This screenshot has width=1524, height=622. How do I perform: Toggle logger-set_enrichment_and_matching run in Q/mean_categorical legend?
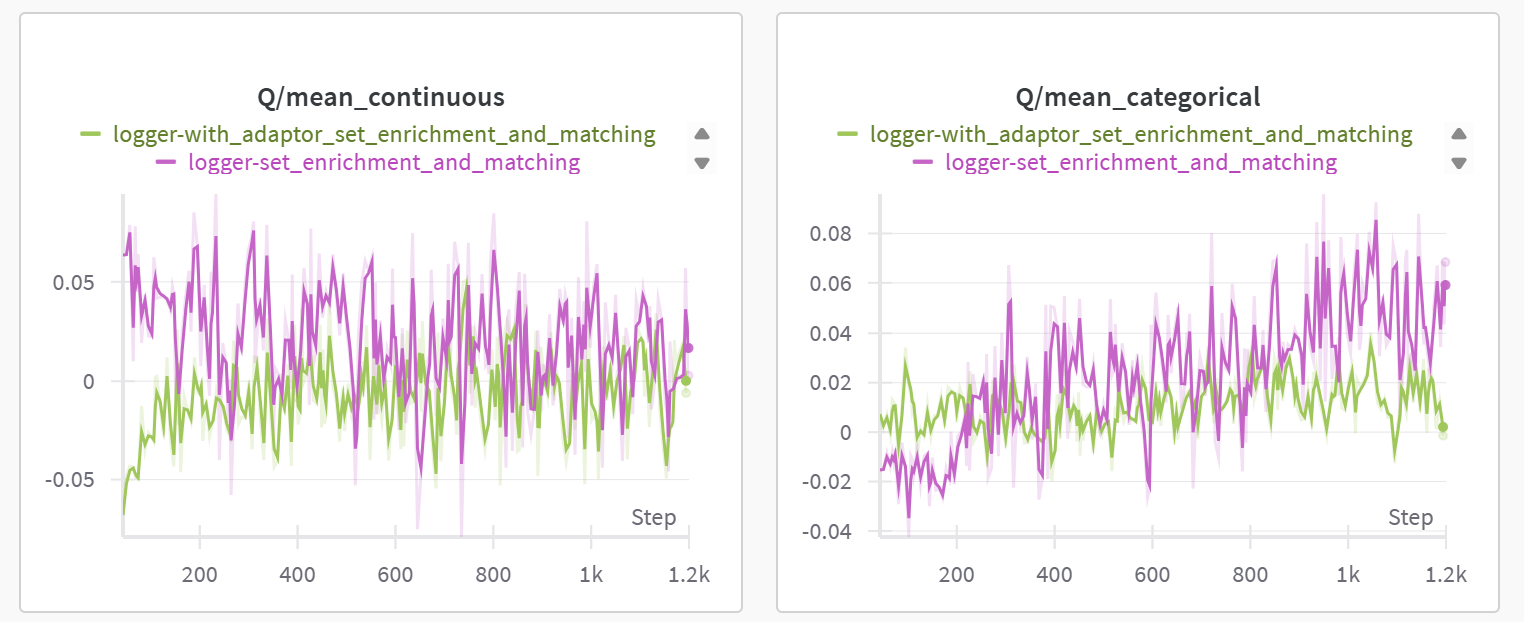pos(1141,162)
